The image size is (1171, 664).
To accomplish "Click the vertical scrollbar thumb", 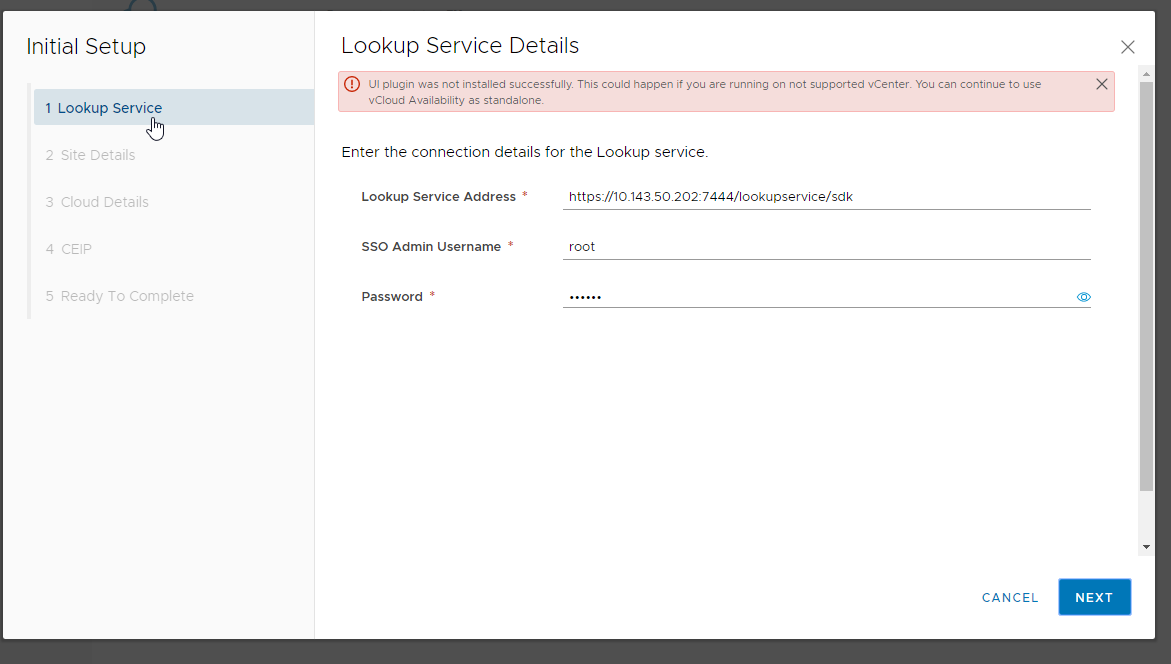I will (x=1146, y=280).
